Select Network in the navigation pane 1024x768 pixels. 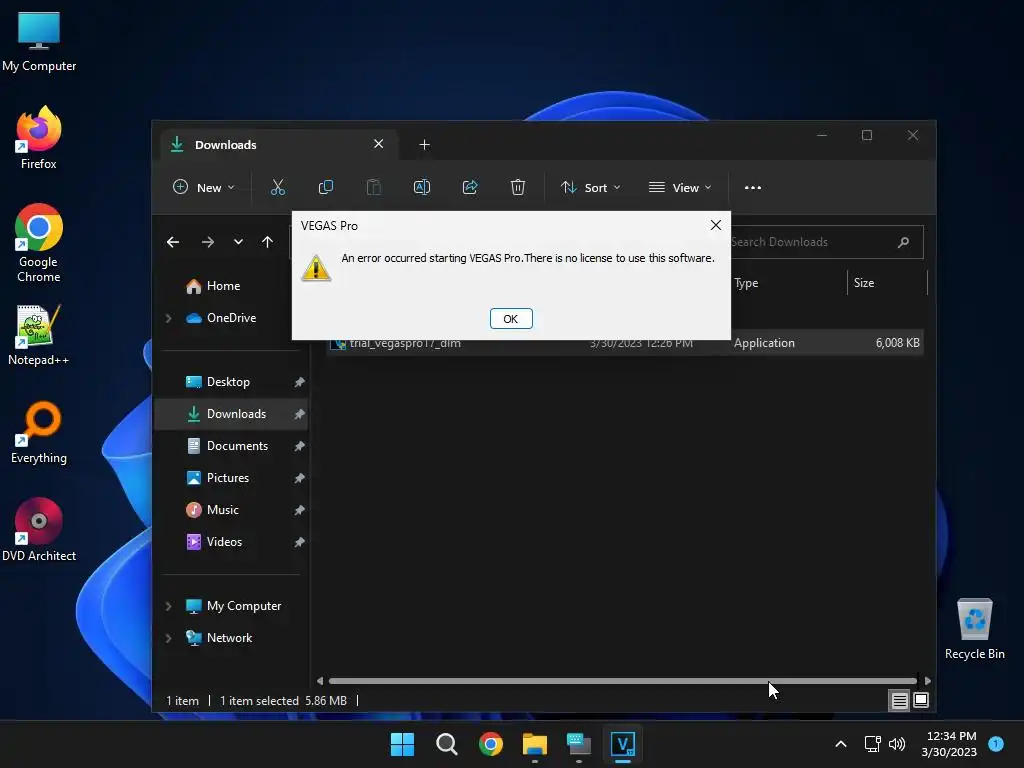pos(229,638)
